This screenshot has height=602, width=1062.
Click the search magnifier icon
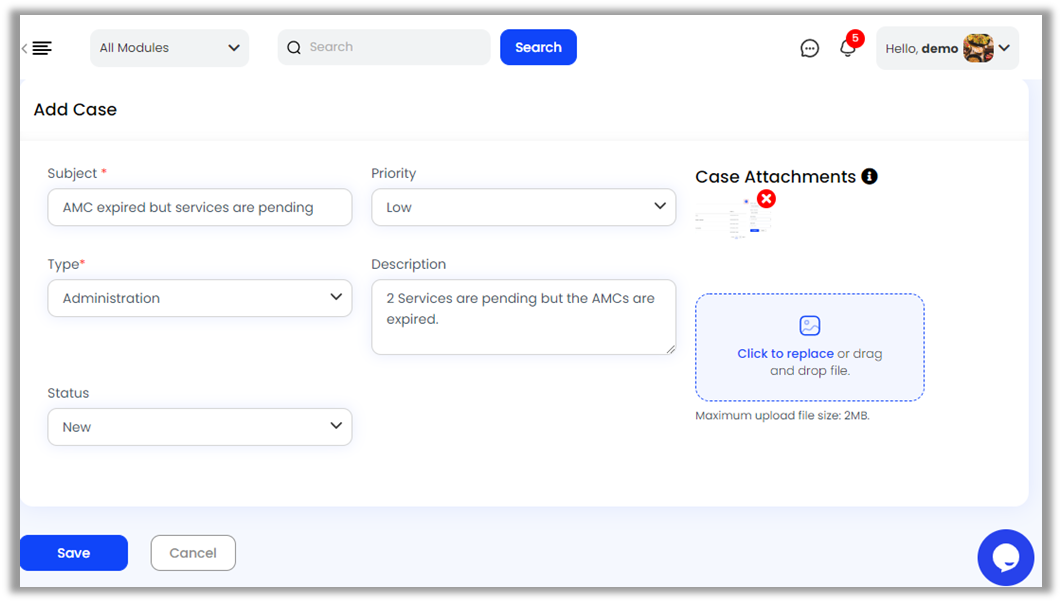point(294,47)
